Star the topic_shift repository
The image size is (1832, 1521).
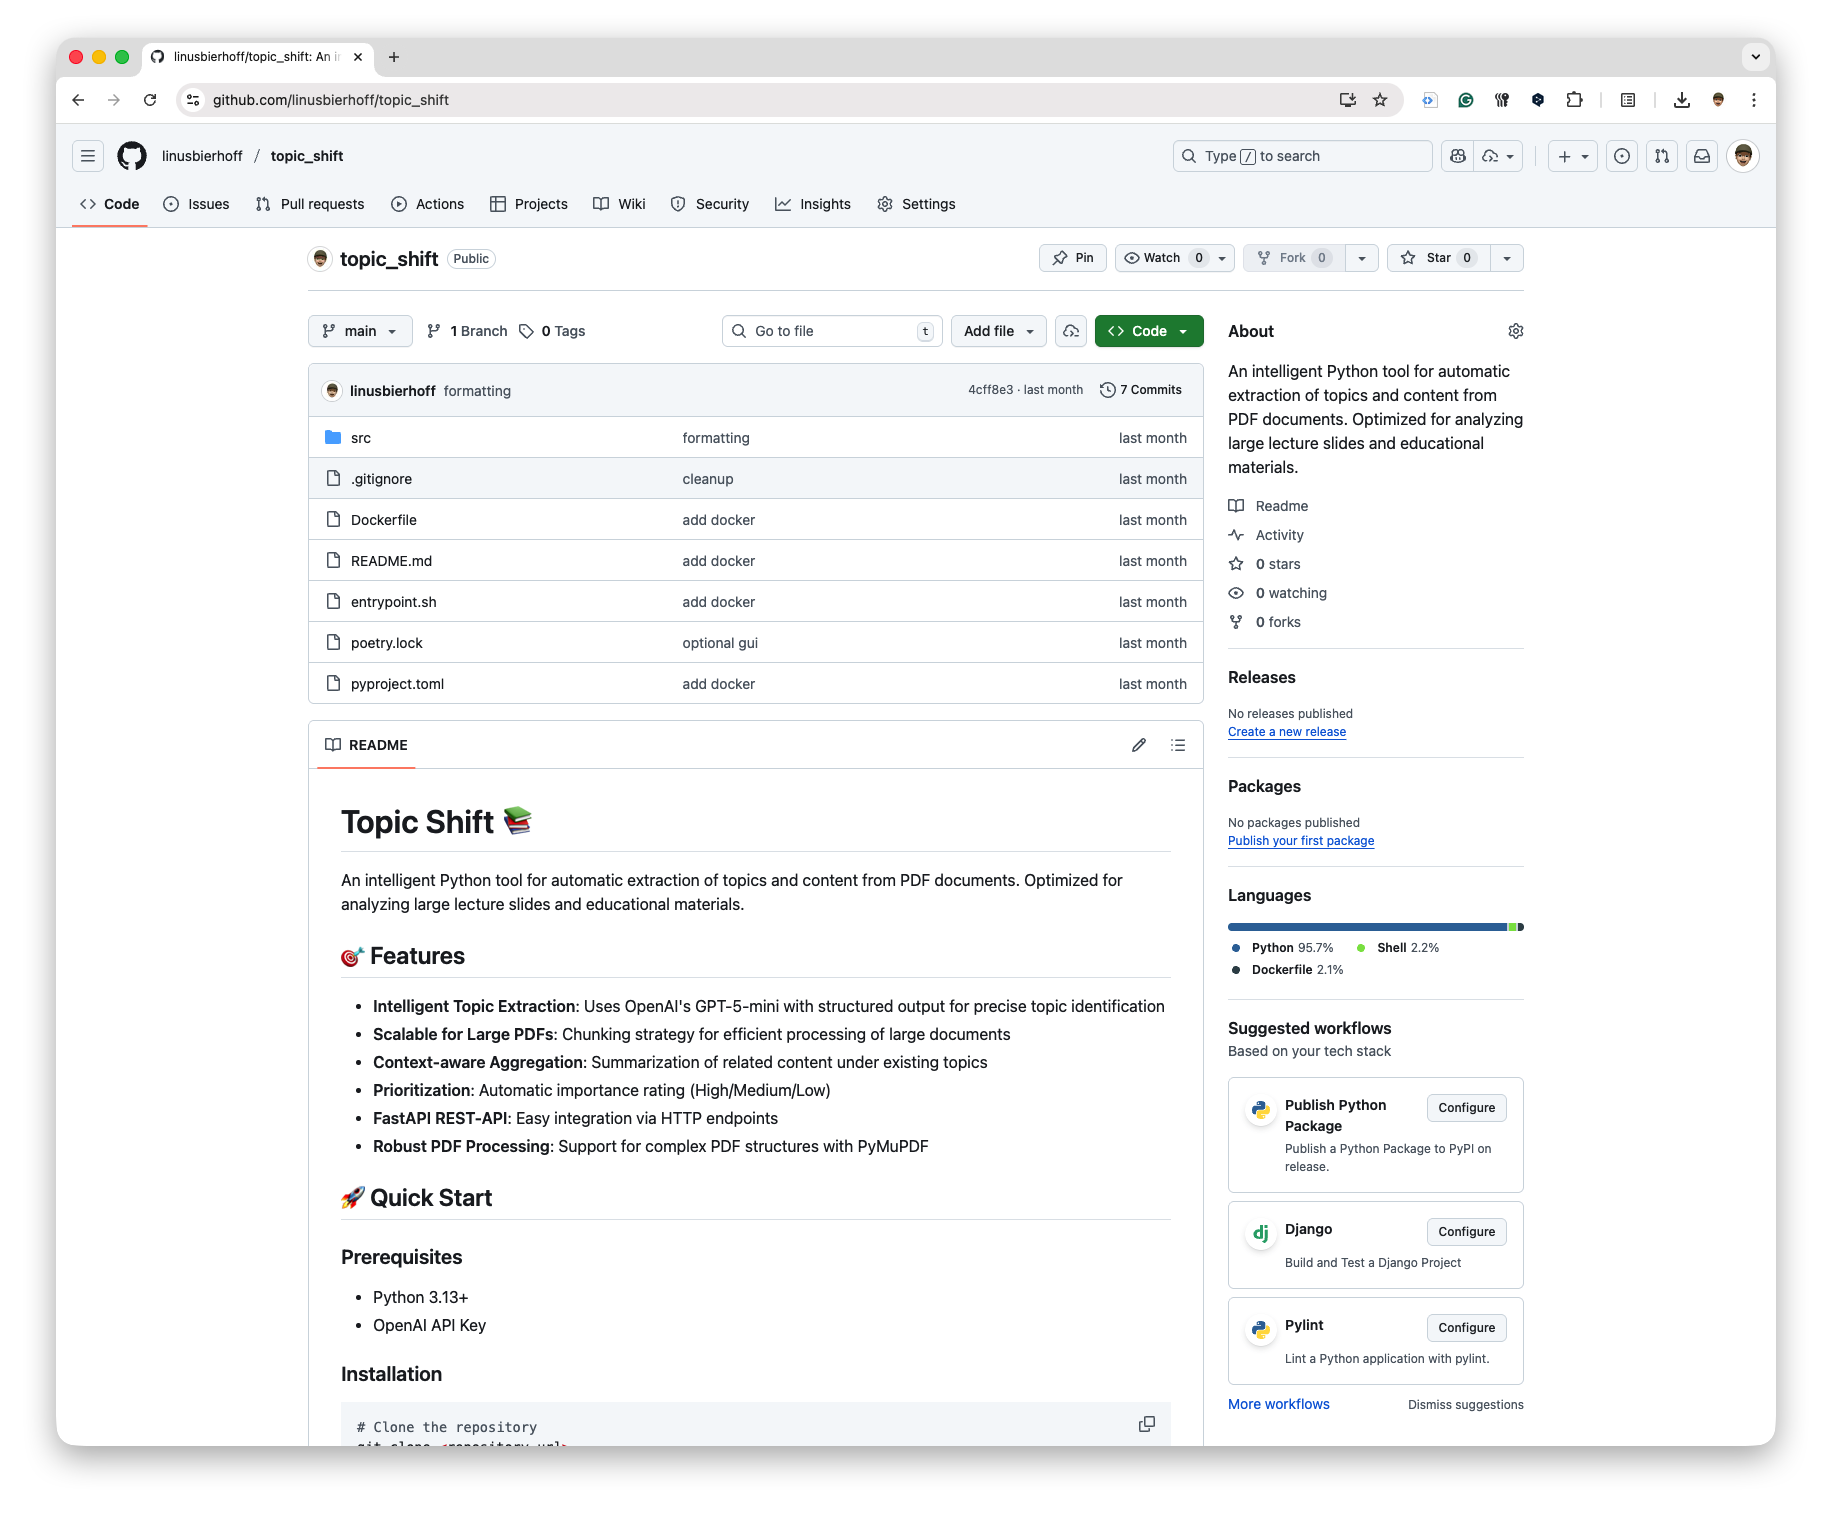(x=1437, y=258)
